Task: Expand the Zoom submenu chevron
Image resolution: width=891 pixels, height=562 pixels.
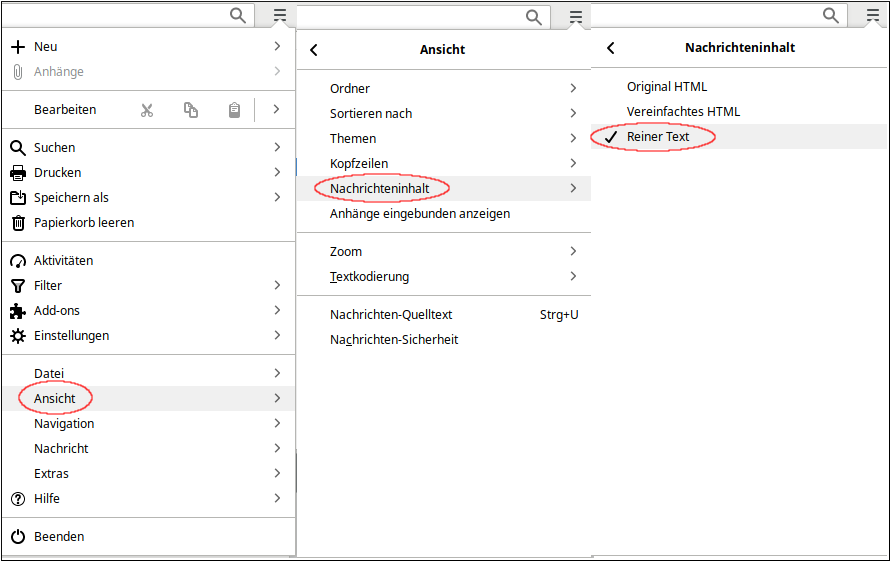Action: (x=573, y=252)
